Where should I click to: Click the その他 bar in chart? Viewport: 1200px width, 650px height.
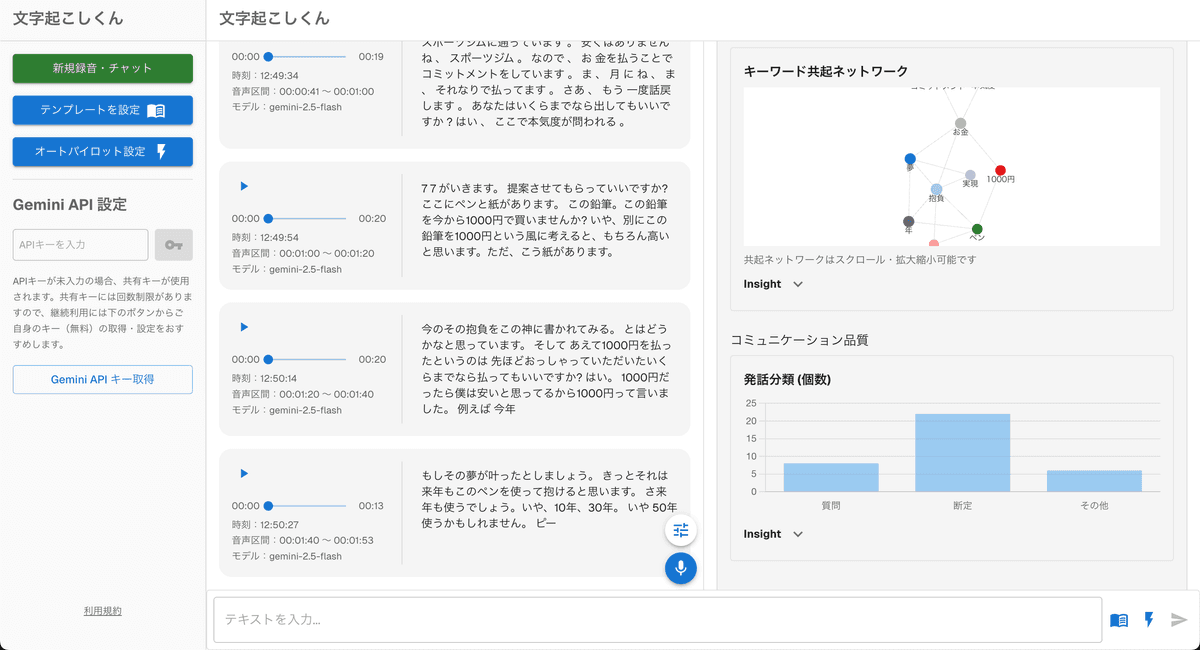pyautogui.click(x=1094, y=481)
